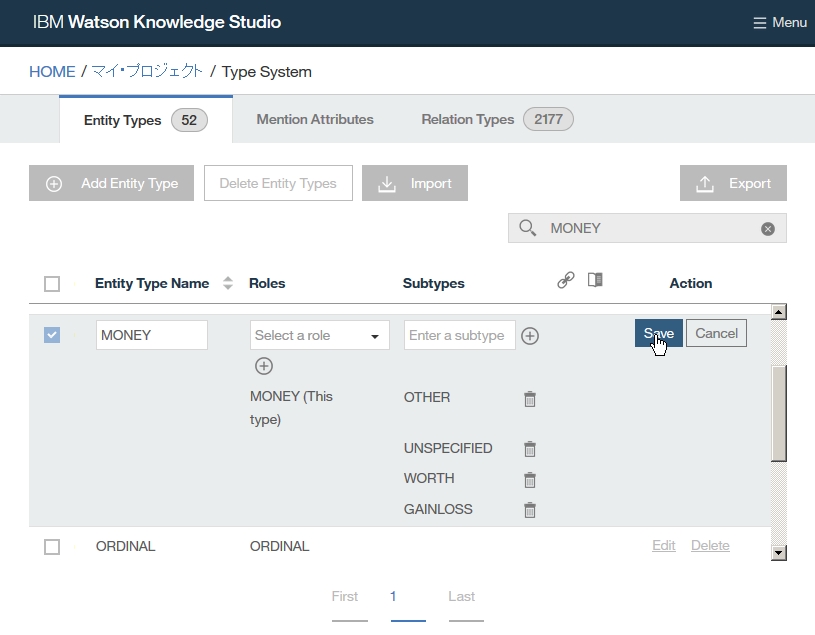
Task: Delete the OTHER subtype trash icon
Action: tap(530, 399)
